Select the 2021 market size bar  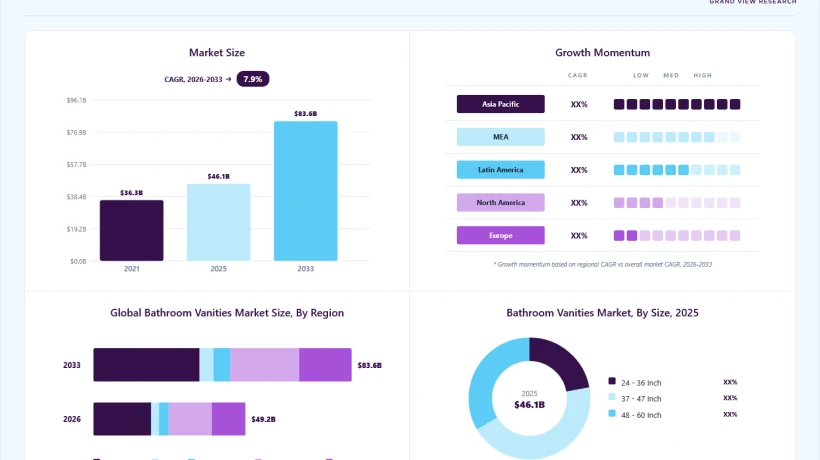coord(132,231)
